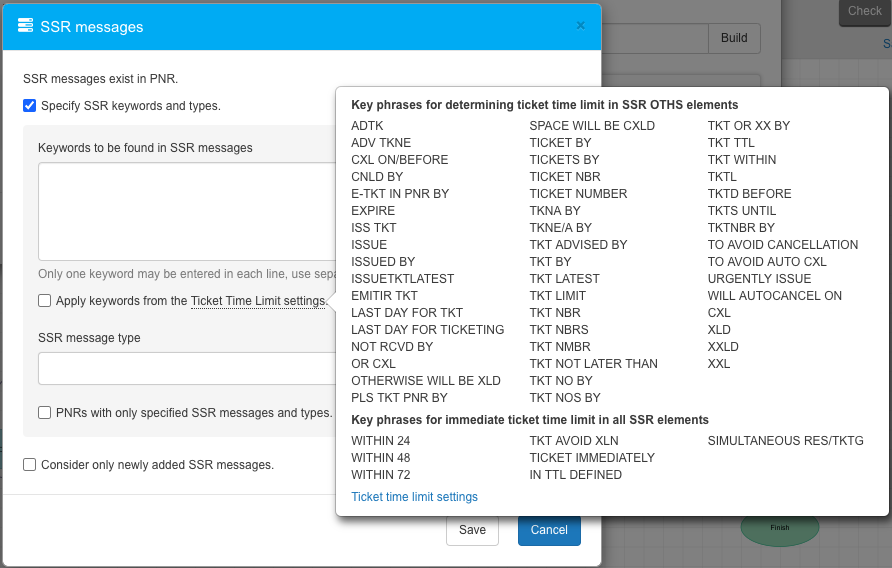Click the Build button
The height and width of the screenshot is (568, 892).
(734, 38)
